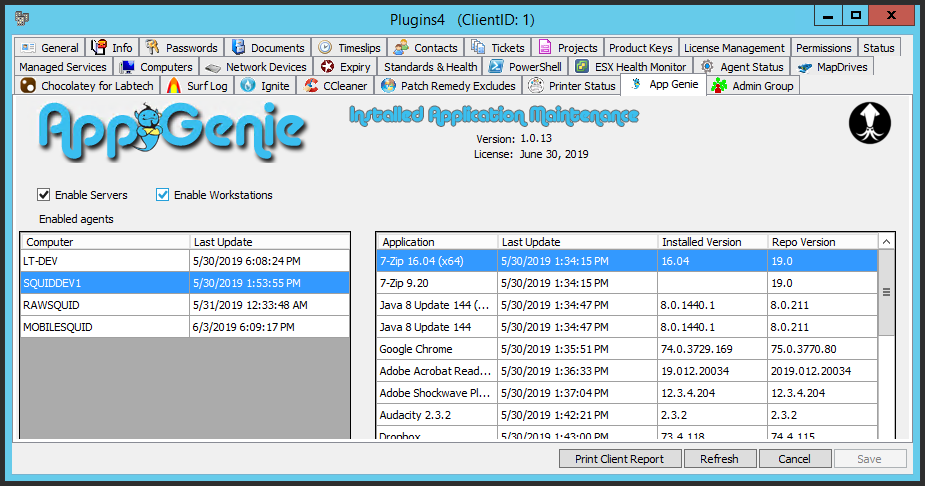925x486 pixels.
Task: Sort computers by Last Update column
Action: pos(268,242)
